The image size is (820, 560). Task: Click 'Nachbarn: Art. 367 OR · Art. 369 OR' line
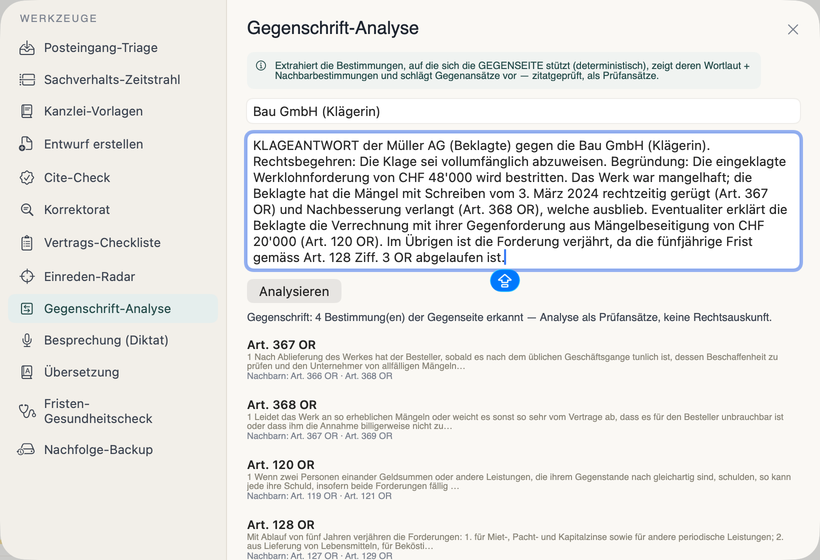point(320,436)
